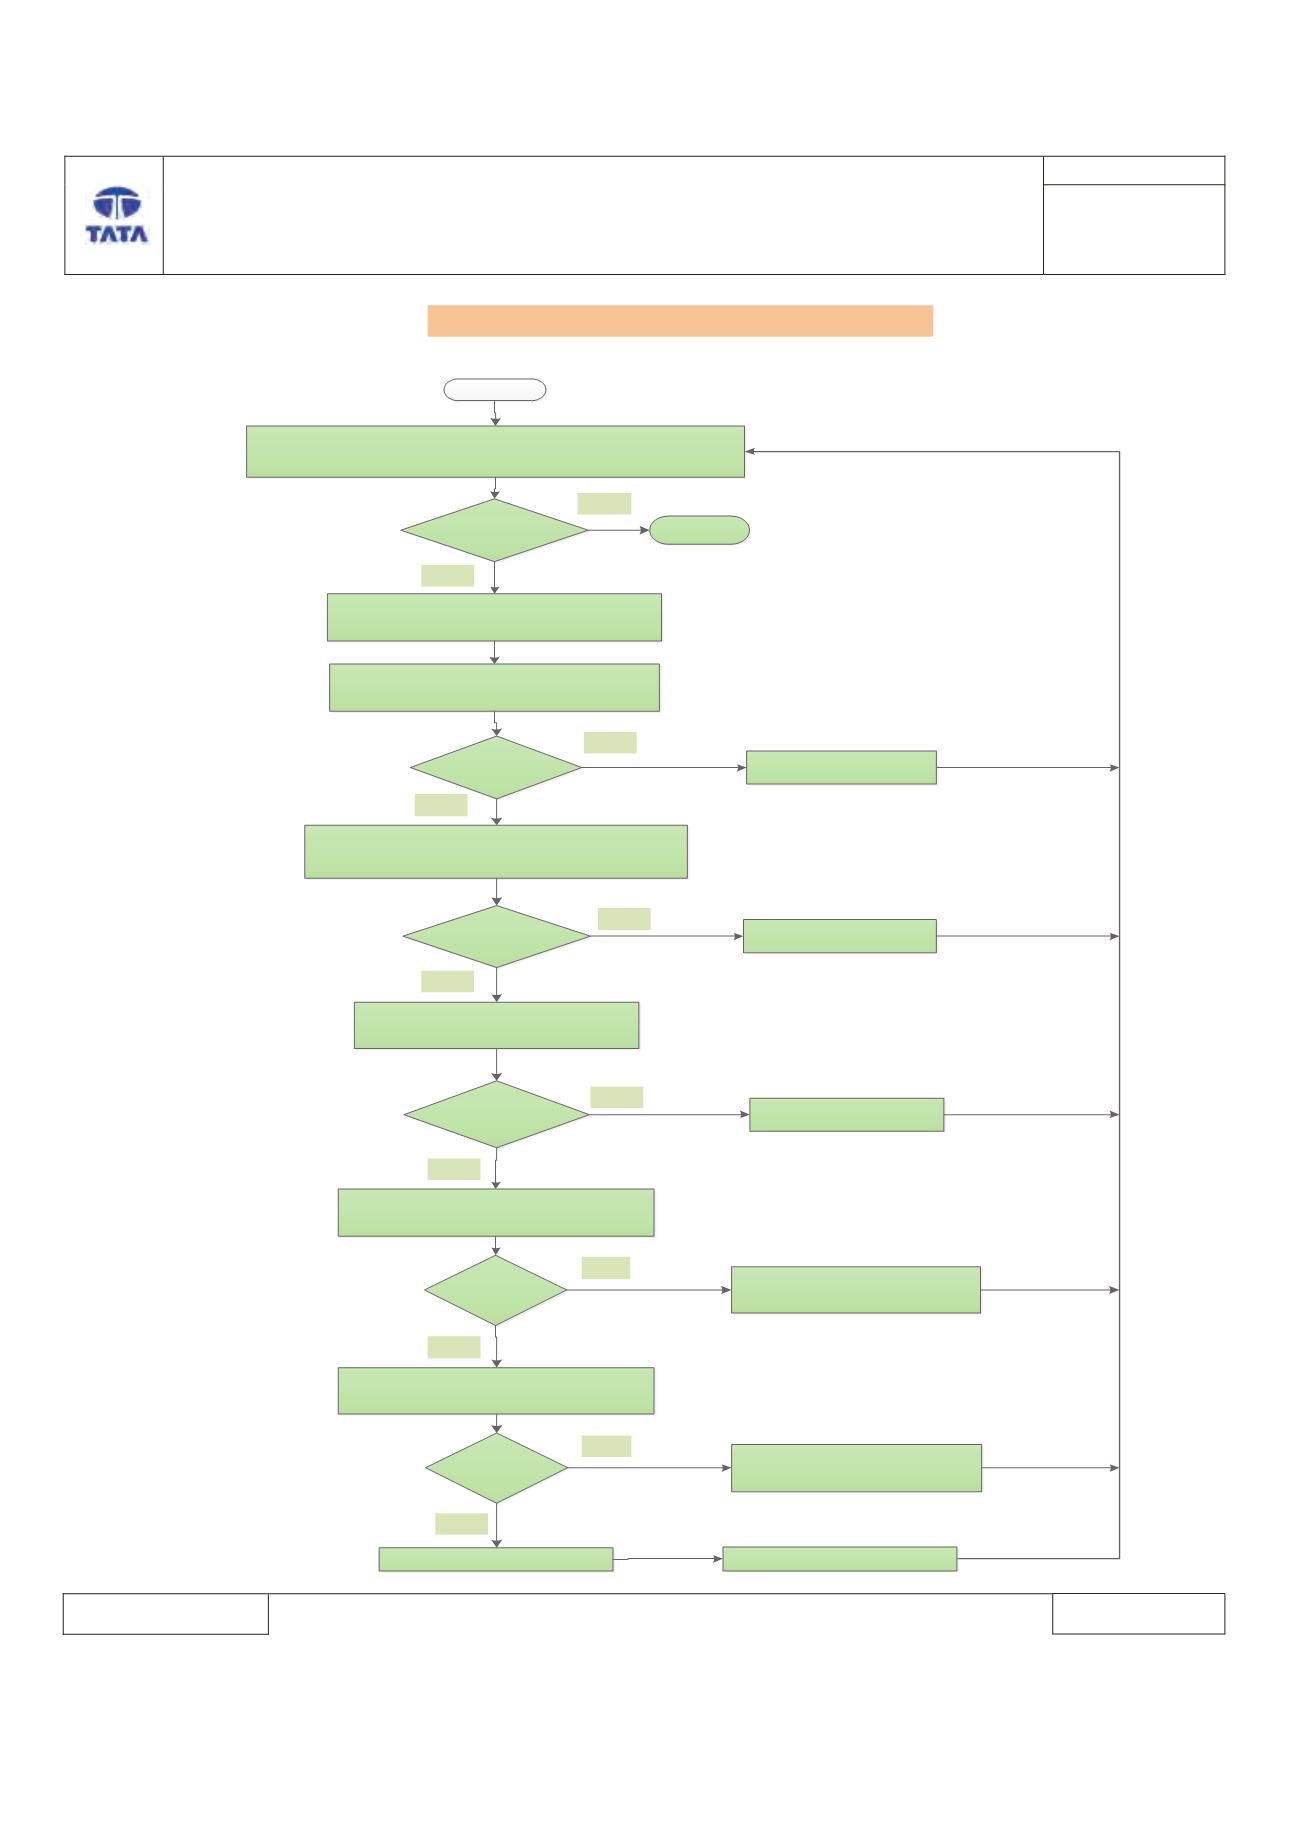Select the bottom-right thin green process box
Viewport: 1301px width, 1840px height.
pos(840,1559)
